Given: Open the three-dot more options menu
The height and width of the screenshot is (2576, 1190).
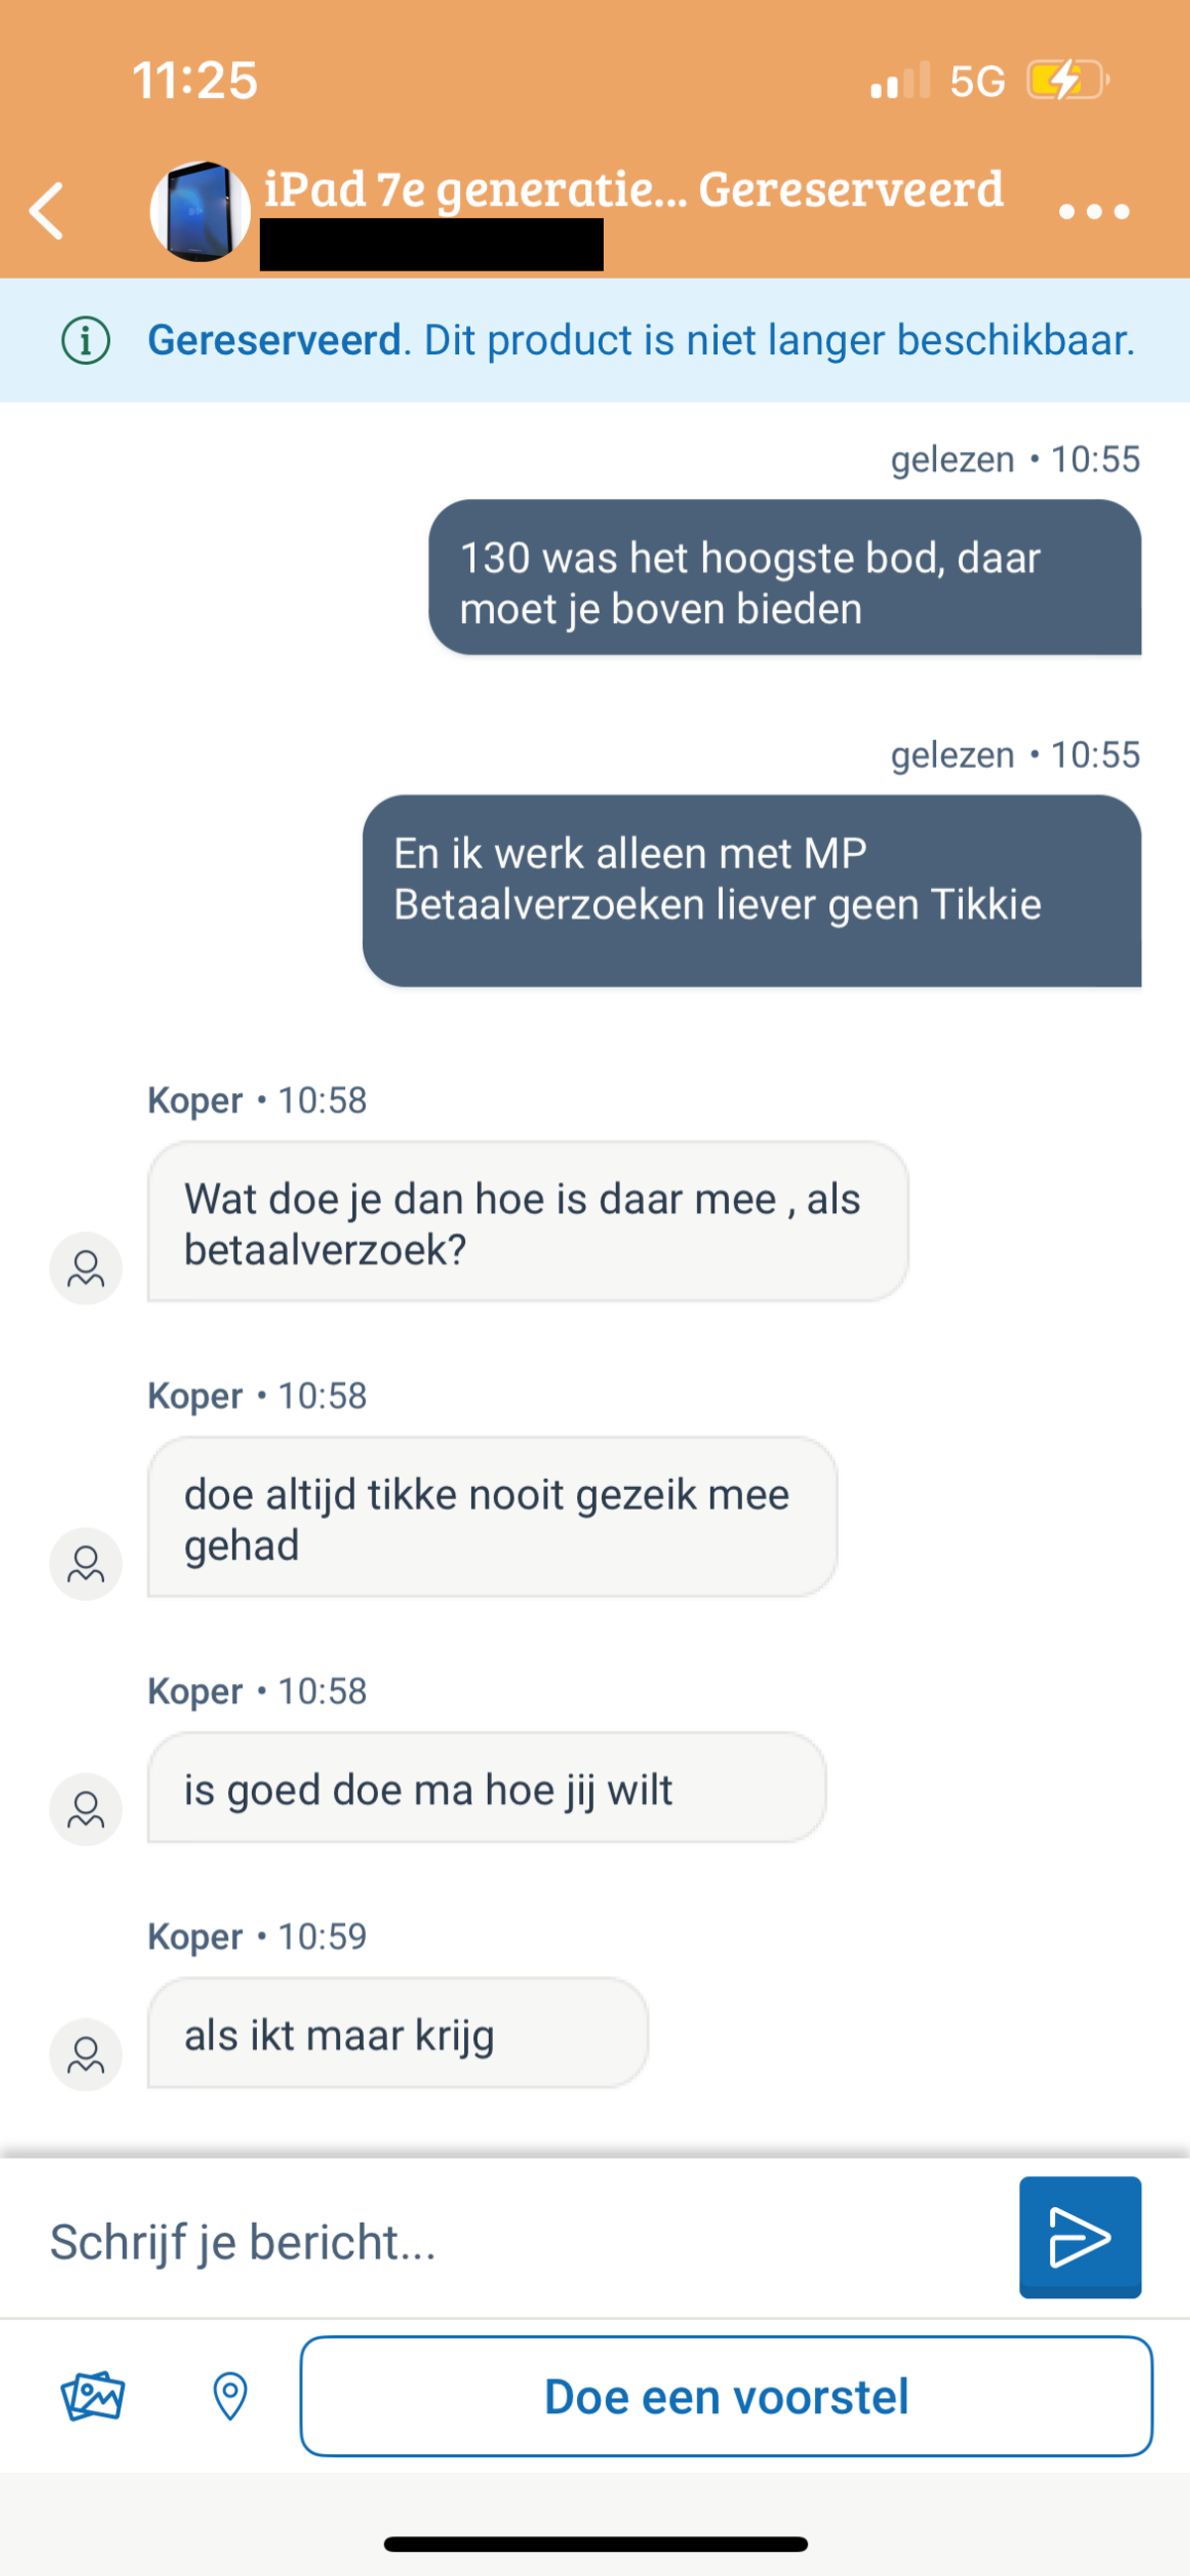Looking at the screenshot, I should coord(1093,211).
